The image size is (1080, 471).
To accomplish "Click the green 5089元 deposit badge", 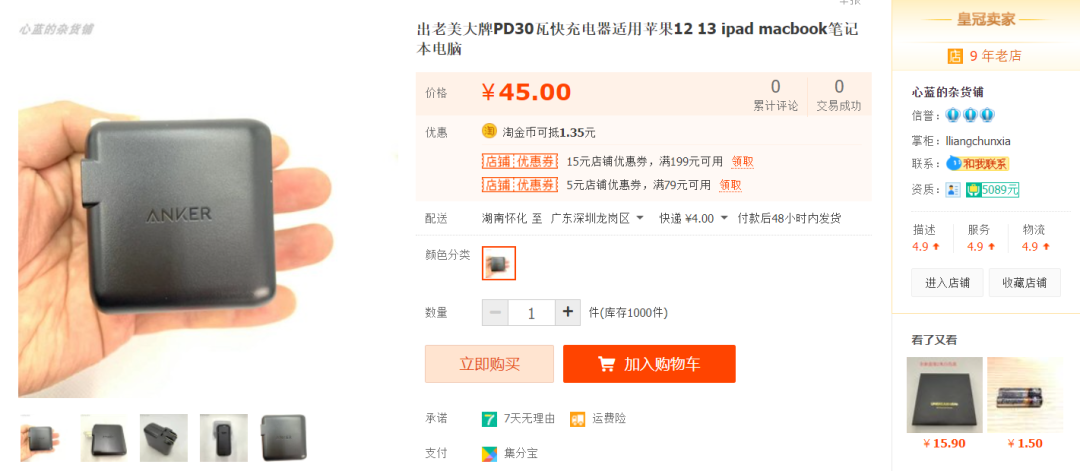I will click(992, 189).
